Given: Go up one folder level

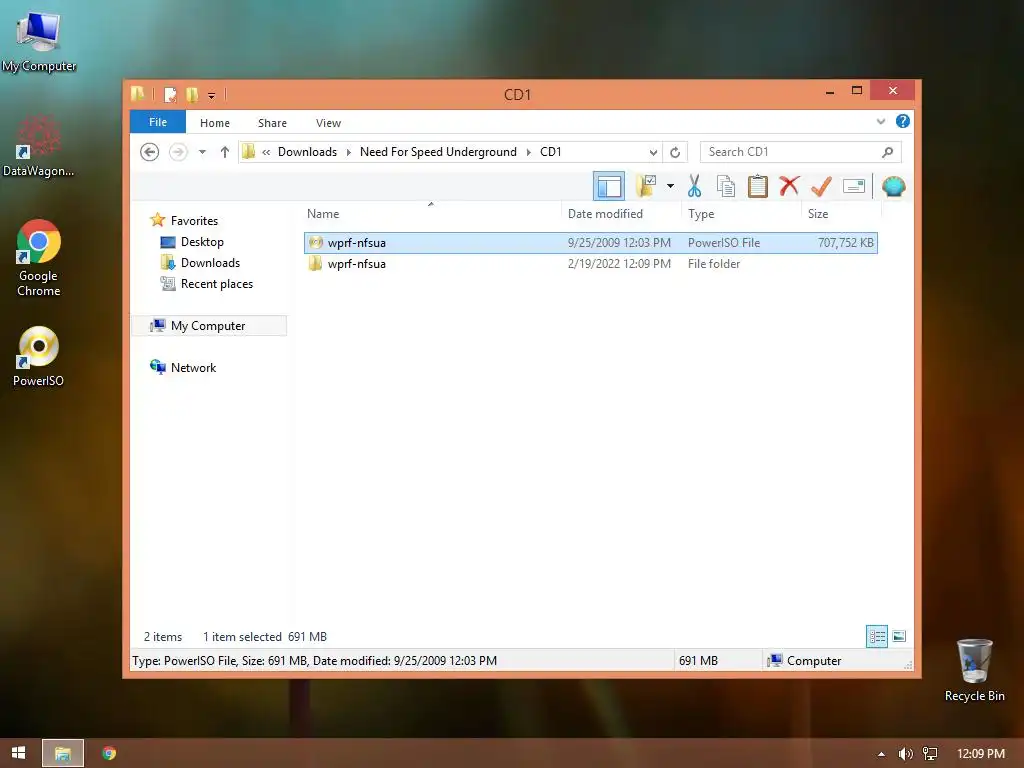Looking at the screenshot, I should click(x=225, y=152).
